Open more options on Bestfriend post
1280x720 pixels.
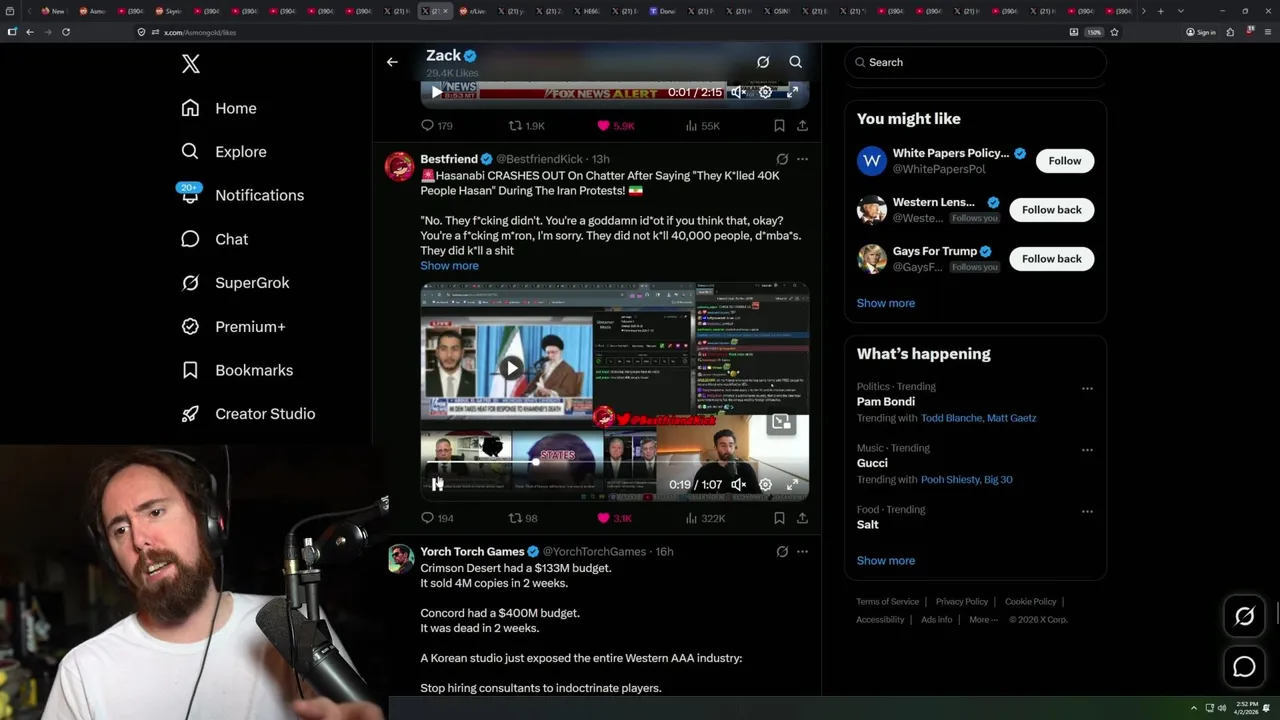(802, 159)
